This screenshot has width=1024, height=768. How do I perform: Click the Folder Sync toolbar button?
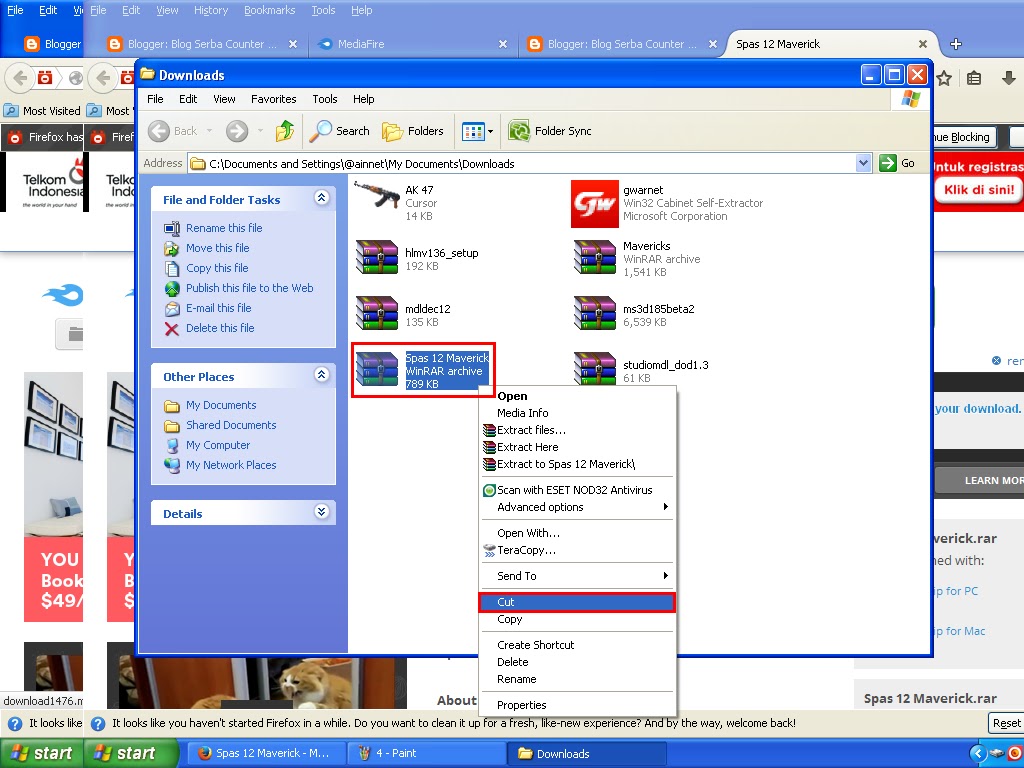550,131
